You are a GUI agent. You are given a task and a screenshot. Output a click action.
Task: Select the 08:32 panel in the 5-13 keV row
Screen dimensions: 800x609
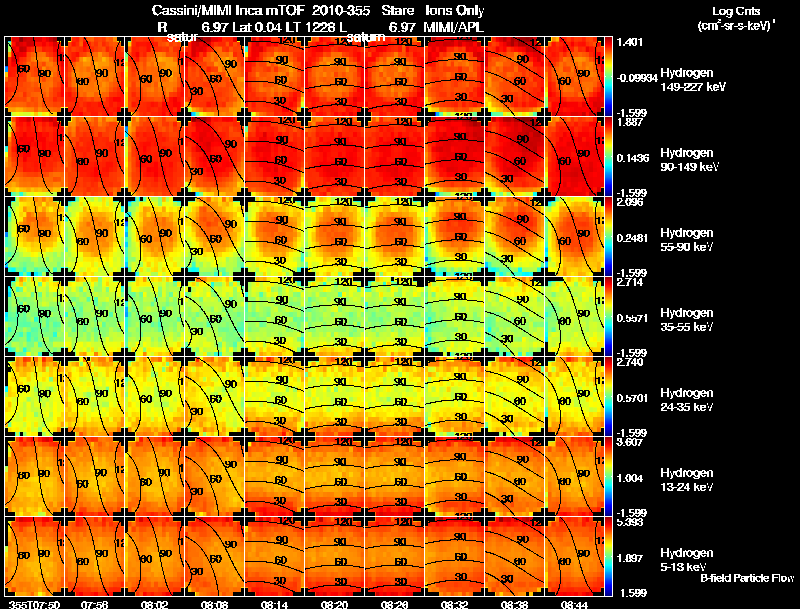click(x=455, y=557)
